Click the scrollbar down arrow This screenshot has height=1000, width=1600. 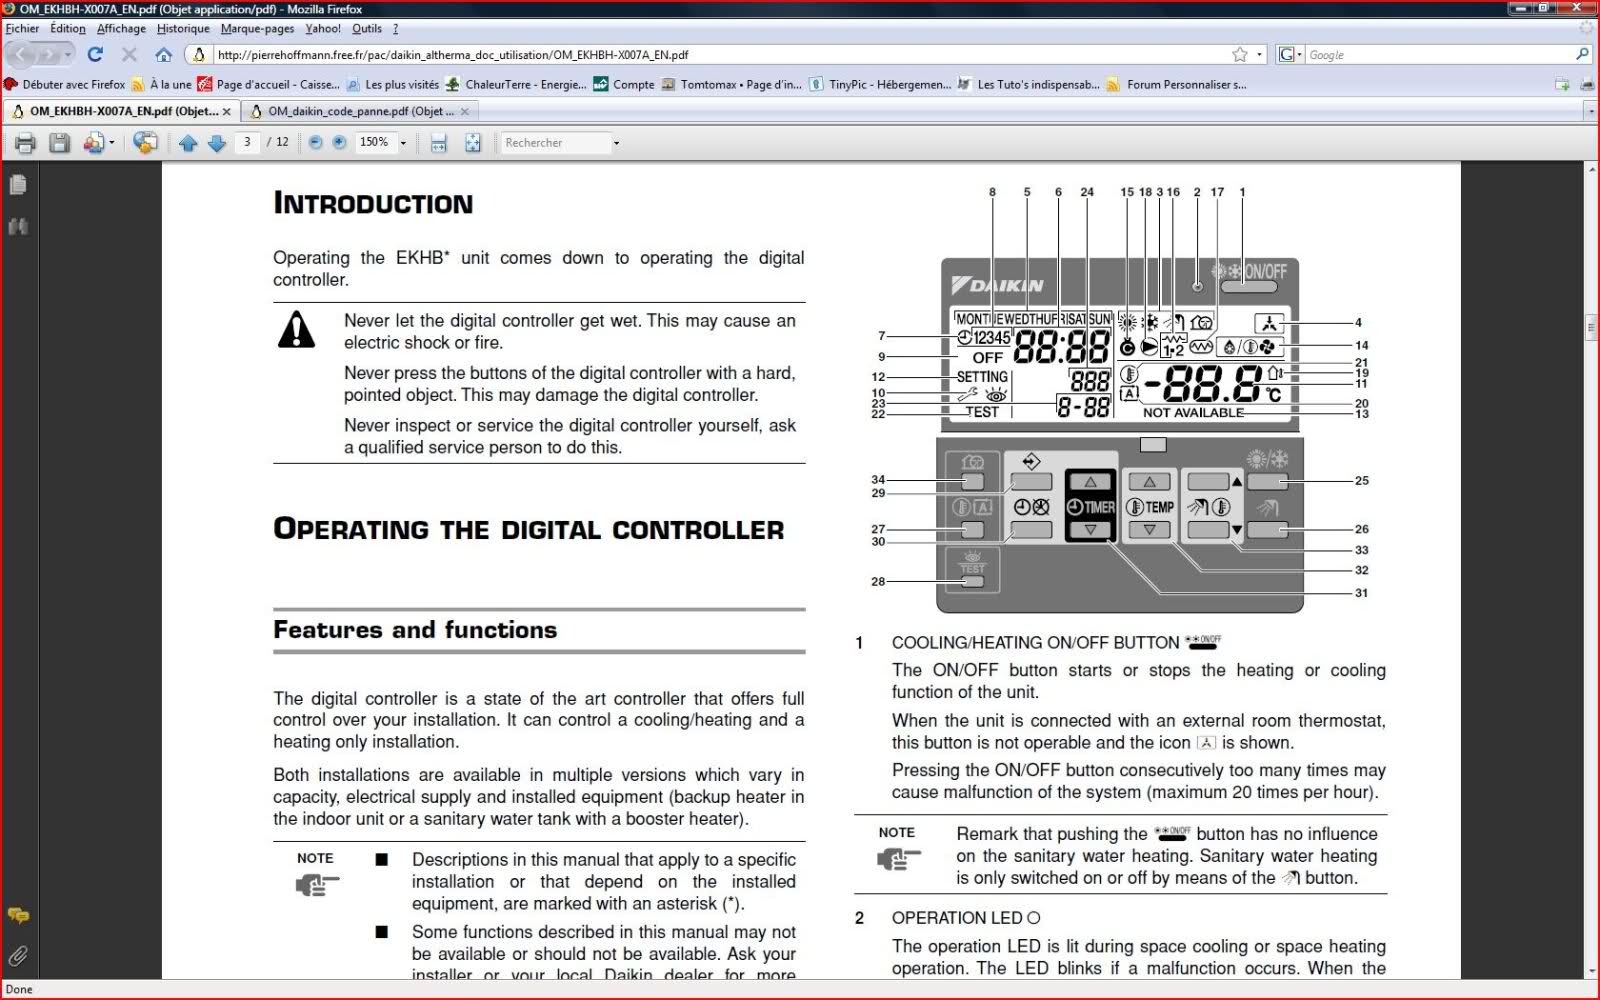pos(1590,971)
